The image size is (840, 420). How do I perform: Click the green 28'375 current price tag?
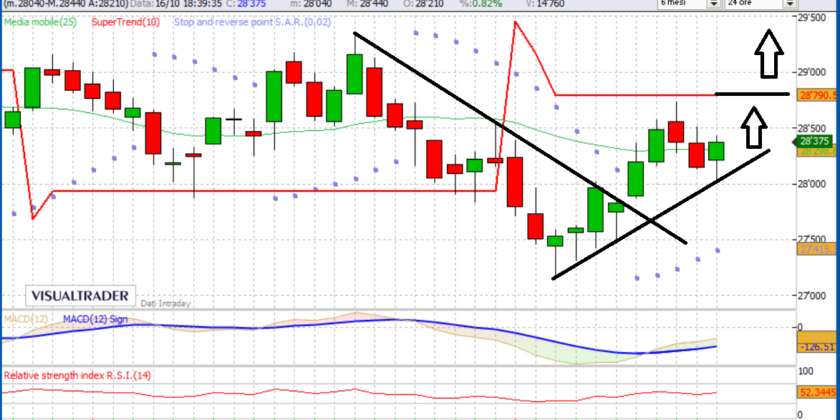(817, 141)
